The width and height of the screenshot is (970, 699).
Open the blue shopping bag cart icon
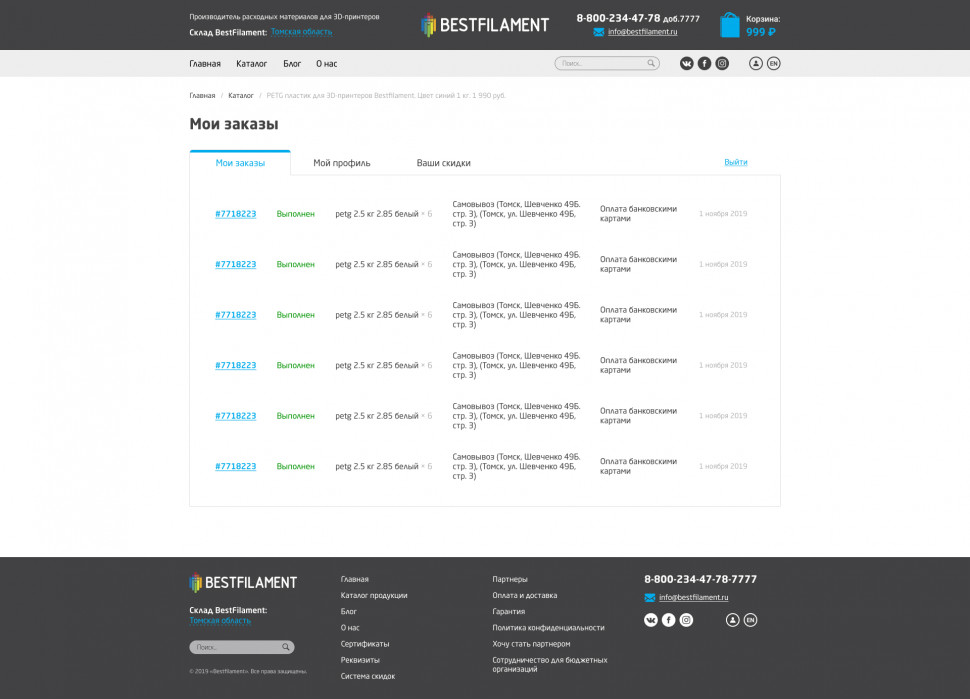[x=730, y=25]
